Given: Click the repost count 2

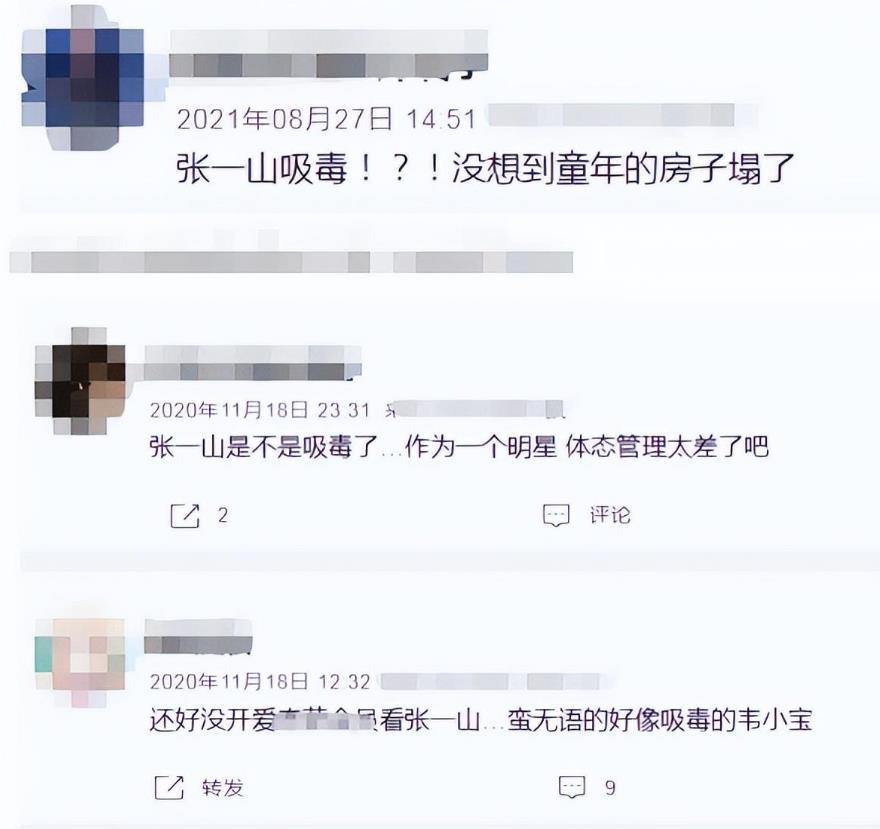Looking at the screenshot, I should (223, 515).
